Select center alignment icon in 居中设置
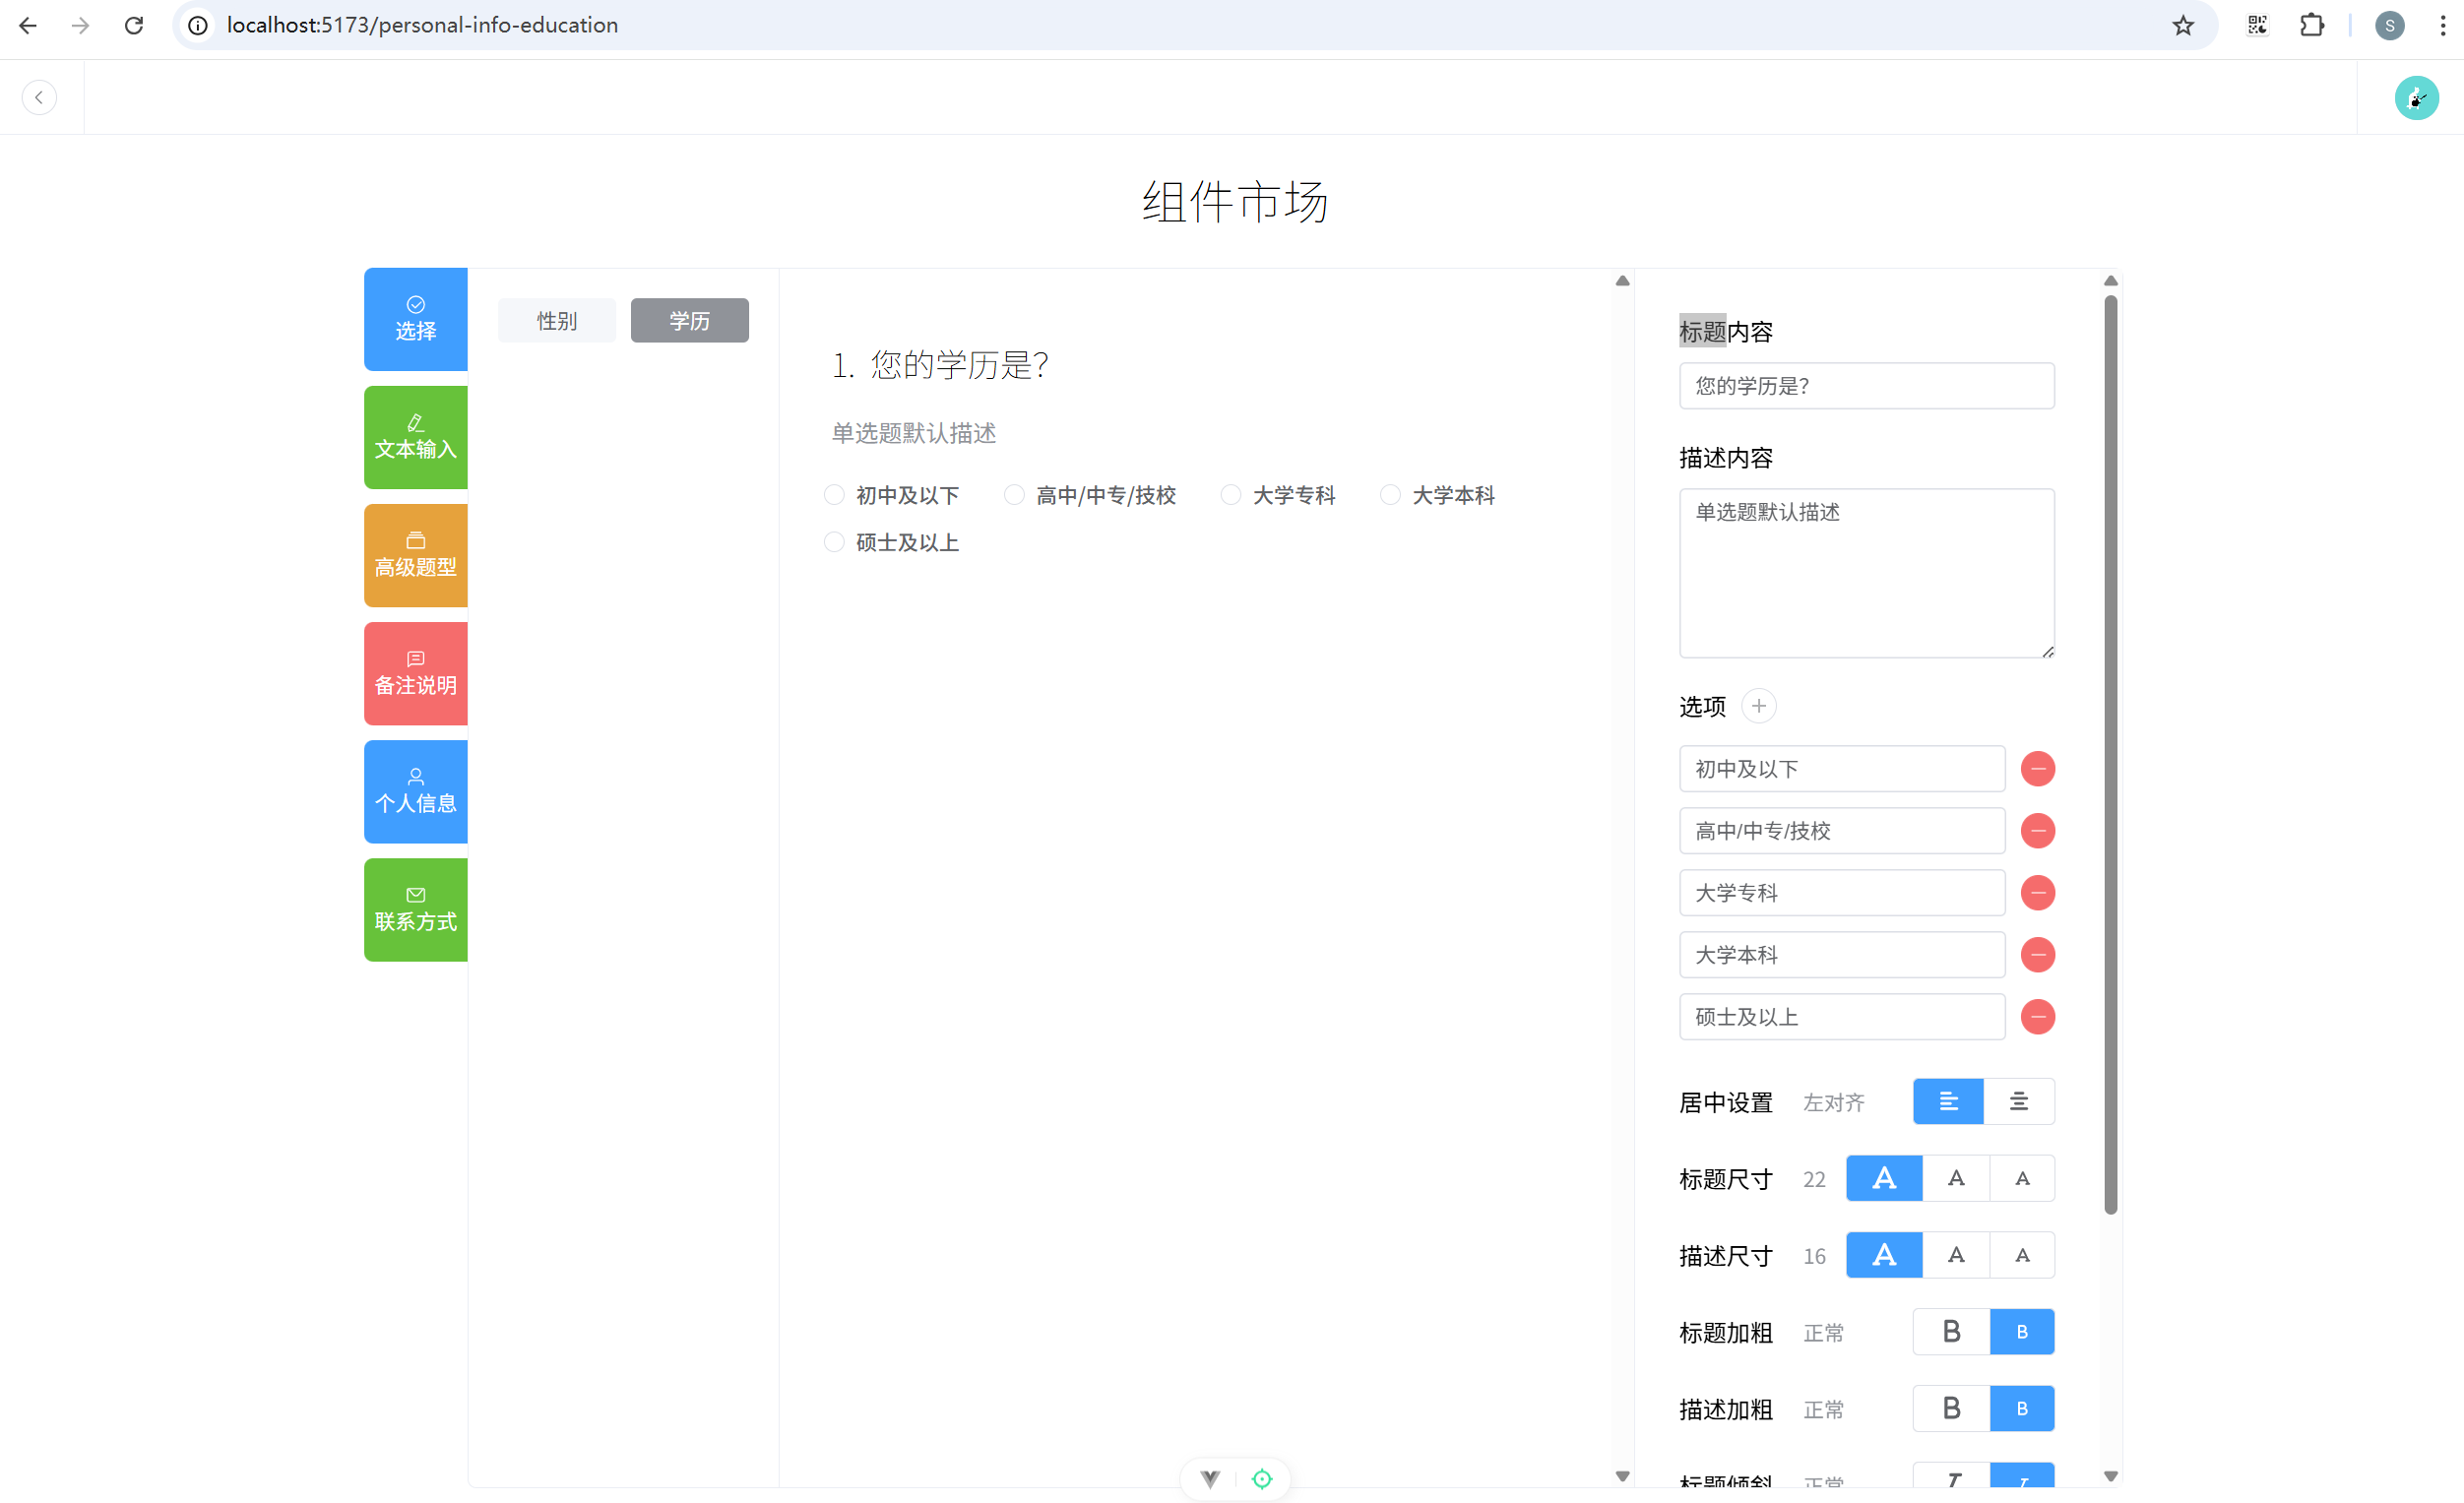Viewport: 2464px width, 1503px height. (2018, 1101)
